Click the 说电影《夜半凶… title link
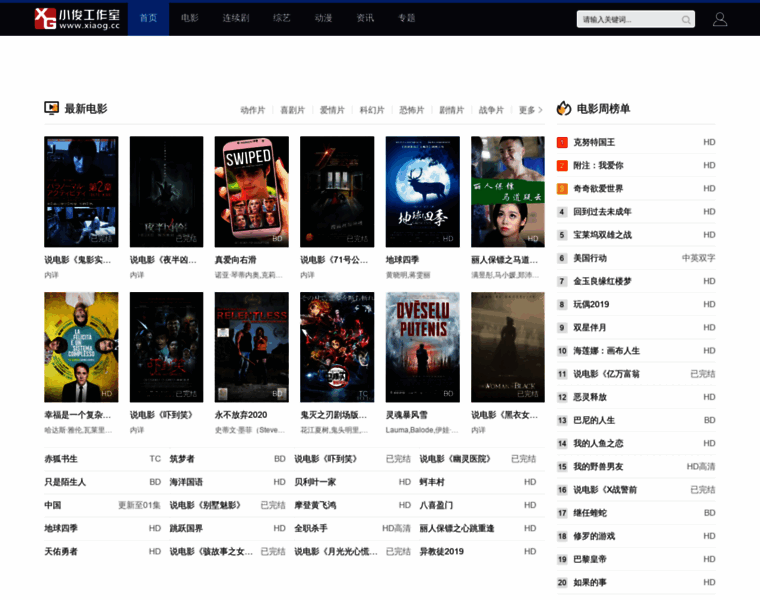Image resolution: width=760 pixels, height=600 pixels. tap(163, 260)
